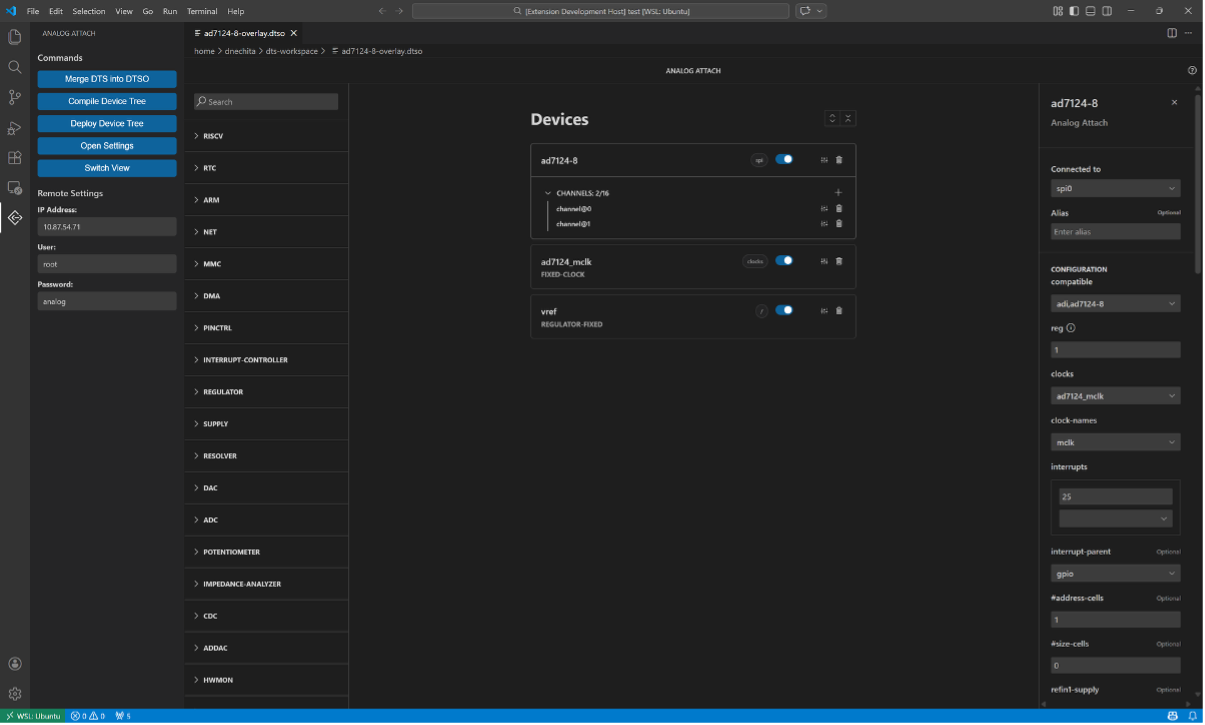Click Open Settings button

point(107,146)
